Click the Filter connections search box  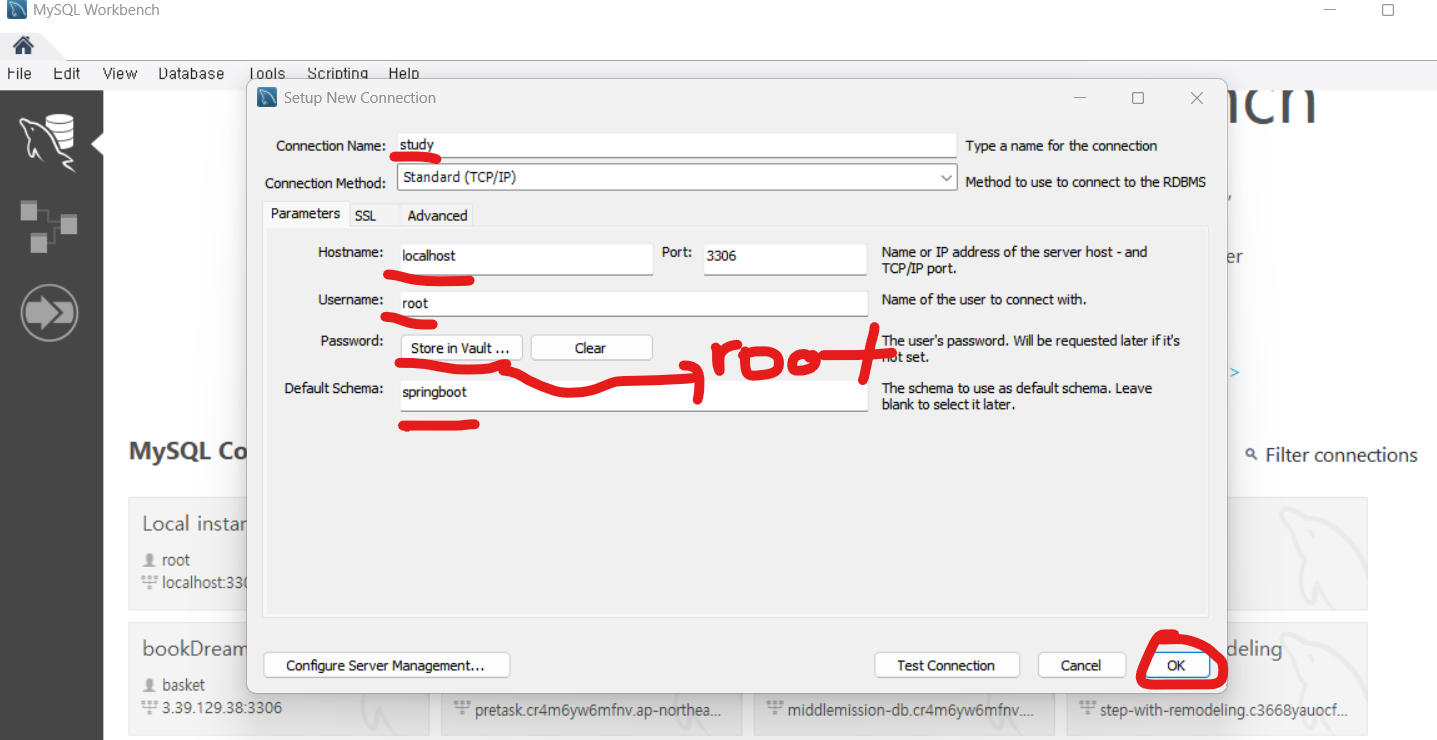(x=1341, y=455)
